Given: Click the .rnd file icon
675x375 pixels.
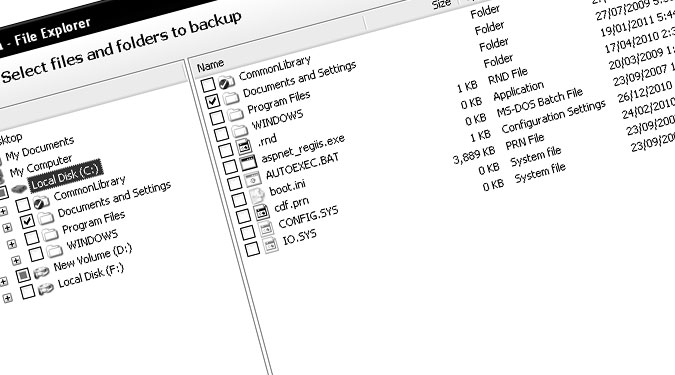Looking at the screenshot, I should (x=244, y=147).
